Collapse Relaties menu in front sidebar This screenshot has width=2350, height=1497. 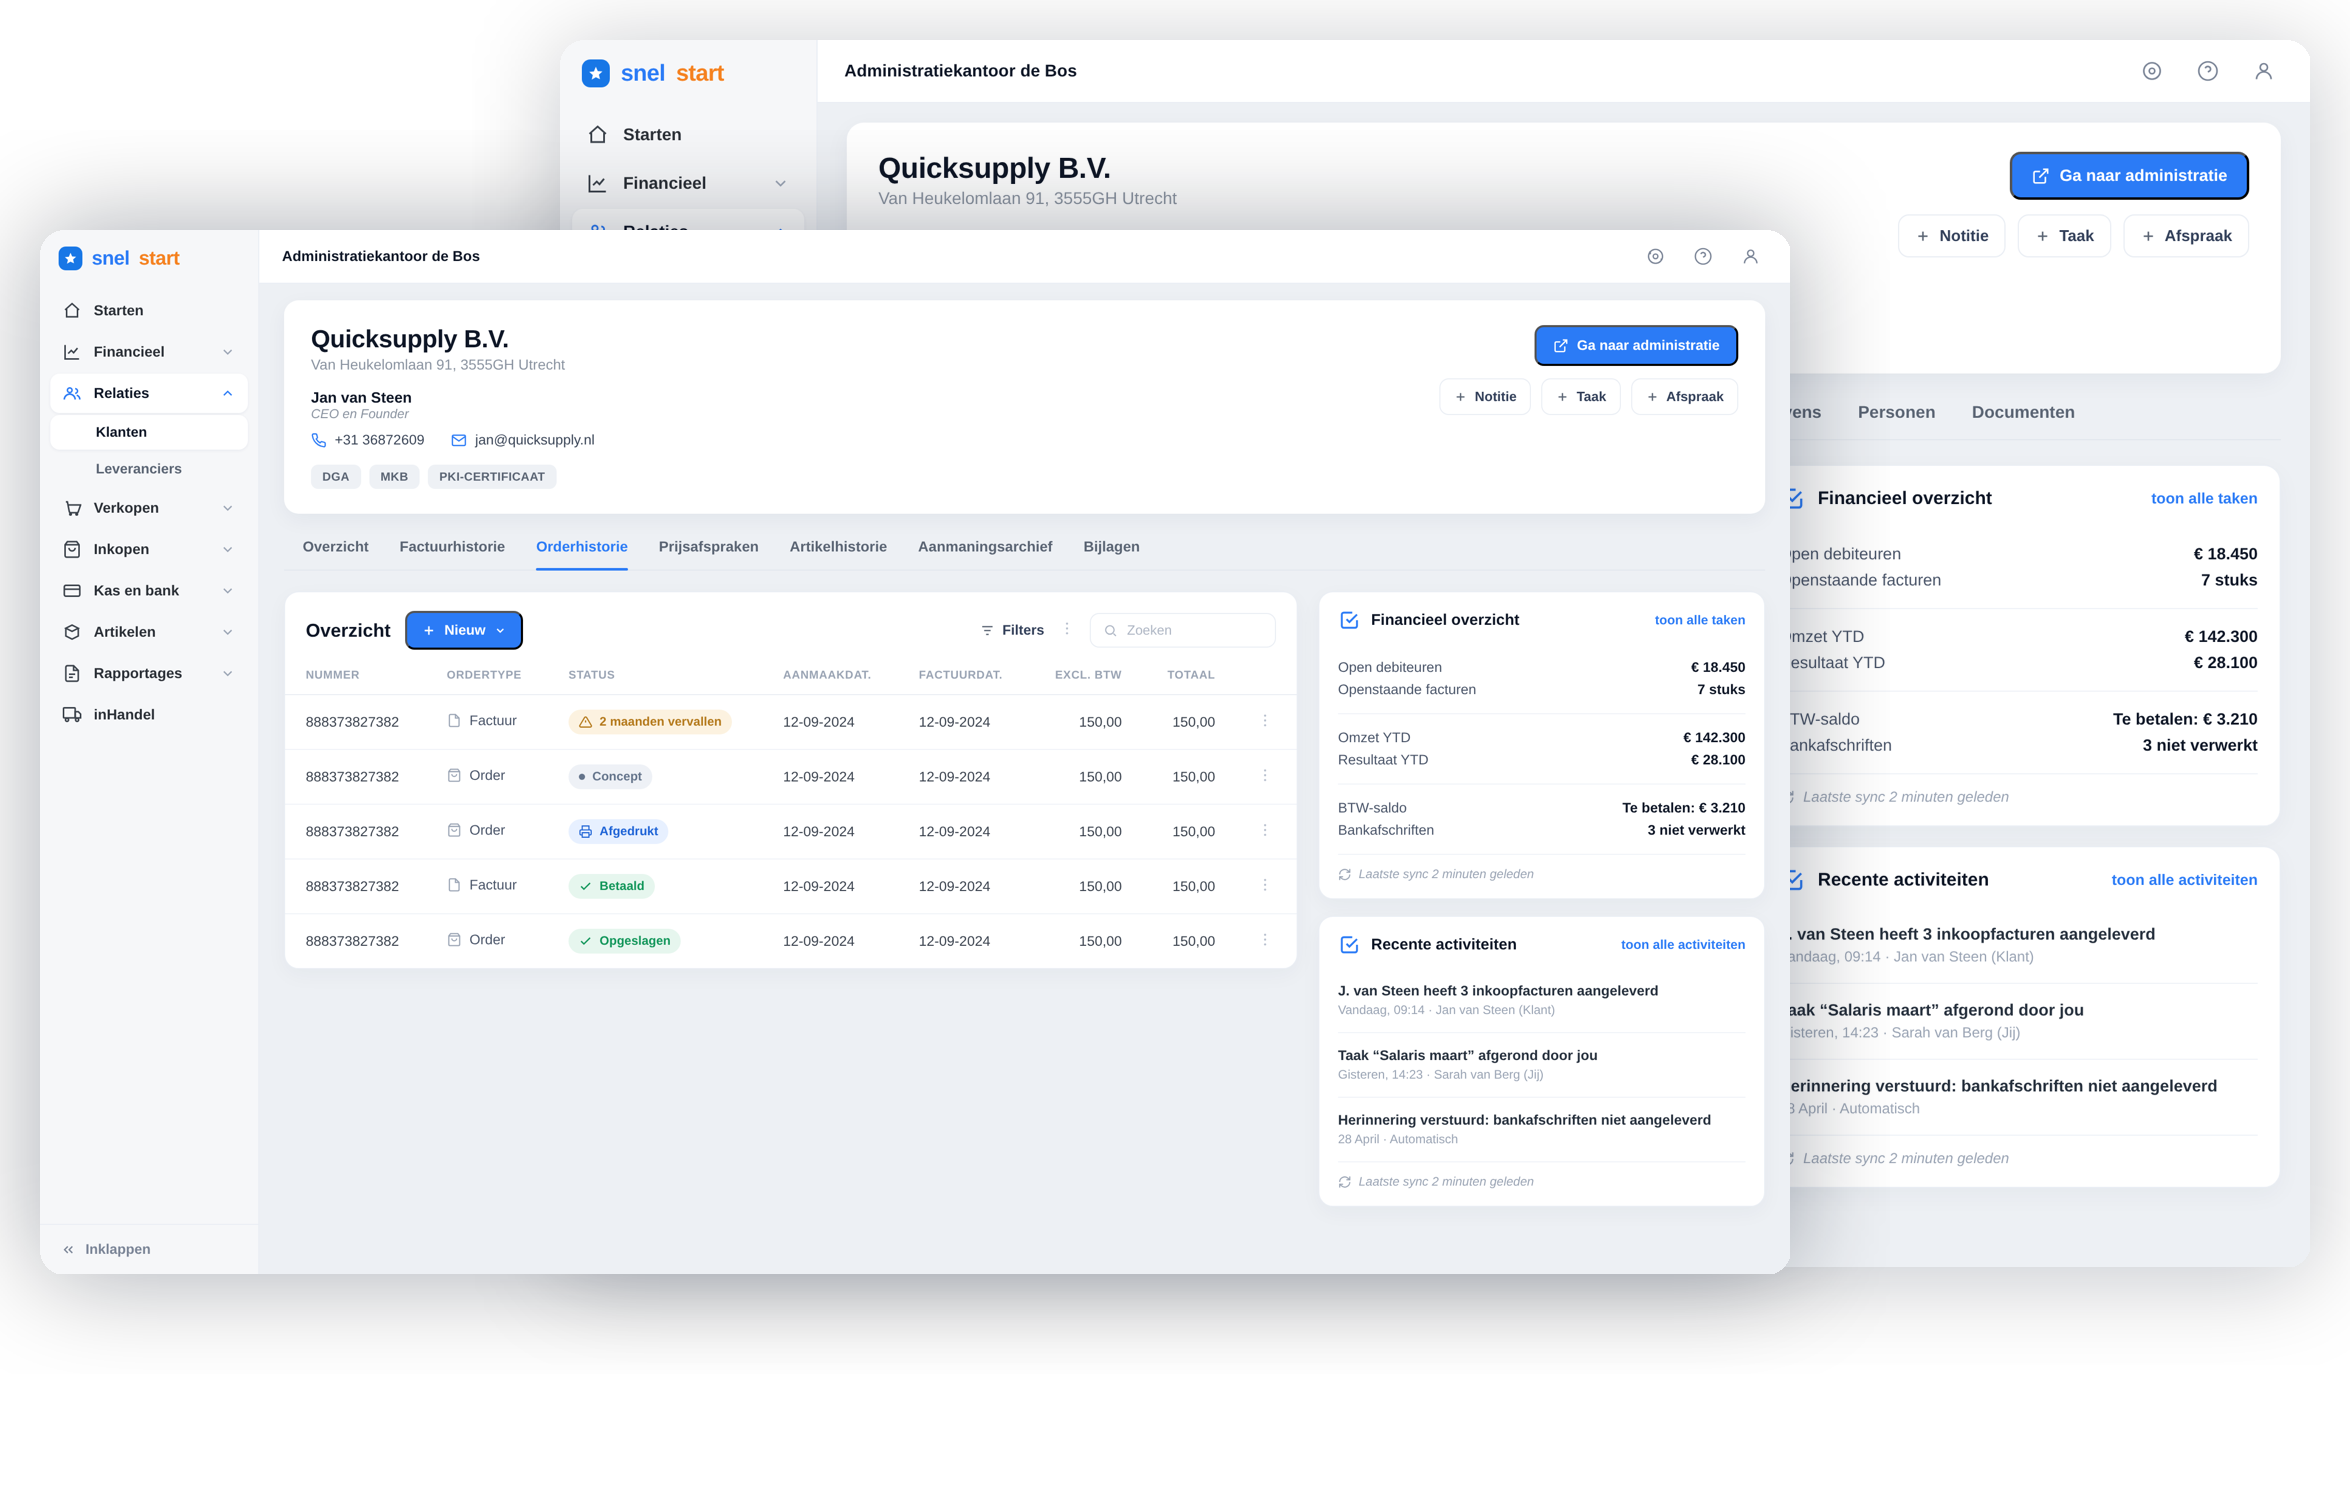tap(148, 393)
